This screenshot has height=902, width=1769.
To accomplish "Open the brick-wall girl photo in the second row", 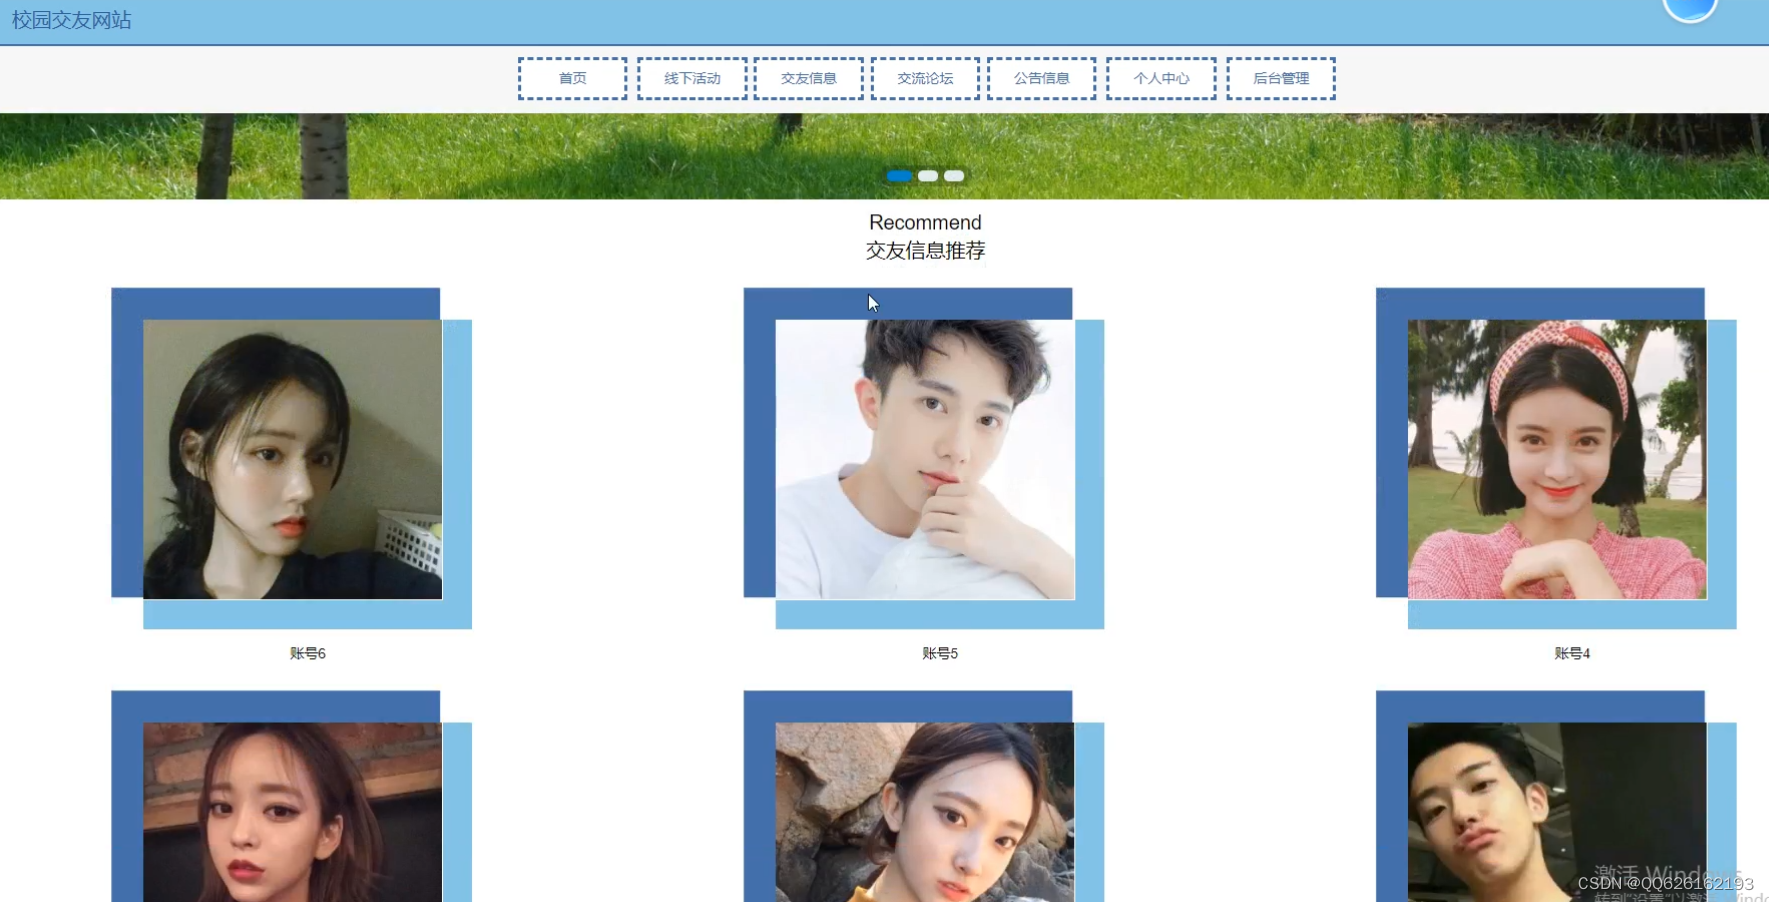I will (x=292, y=812).
